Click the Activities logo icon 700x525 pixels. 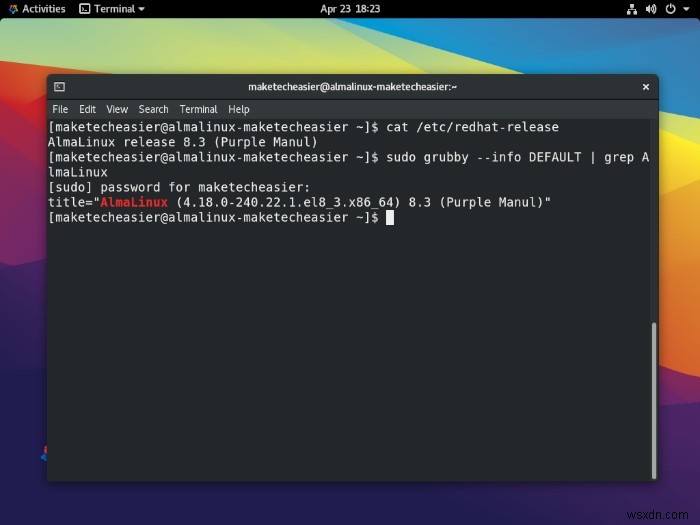click(14, 9)
